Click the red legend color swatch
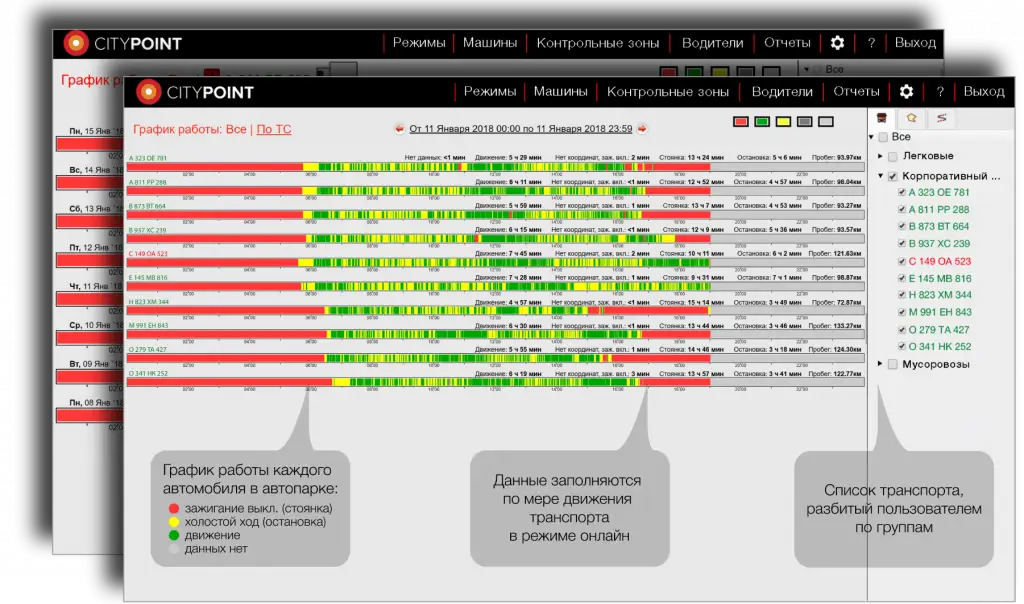The width and height of the screenshot is (1024, 604). [741, 121]
